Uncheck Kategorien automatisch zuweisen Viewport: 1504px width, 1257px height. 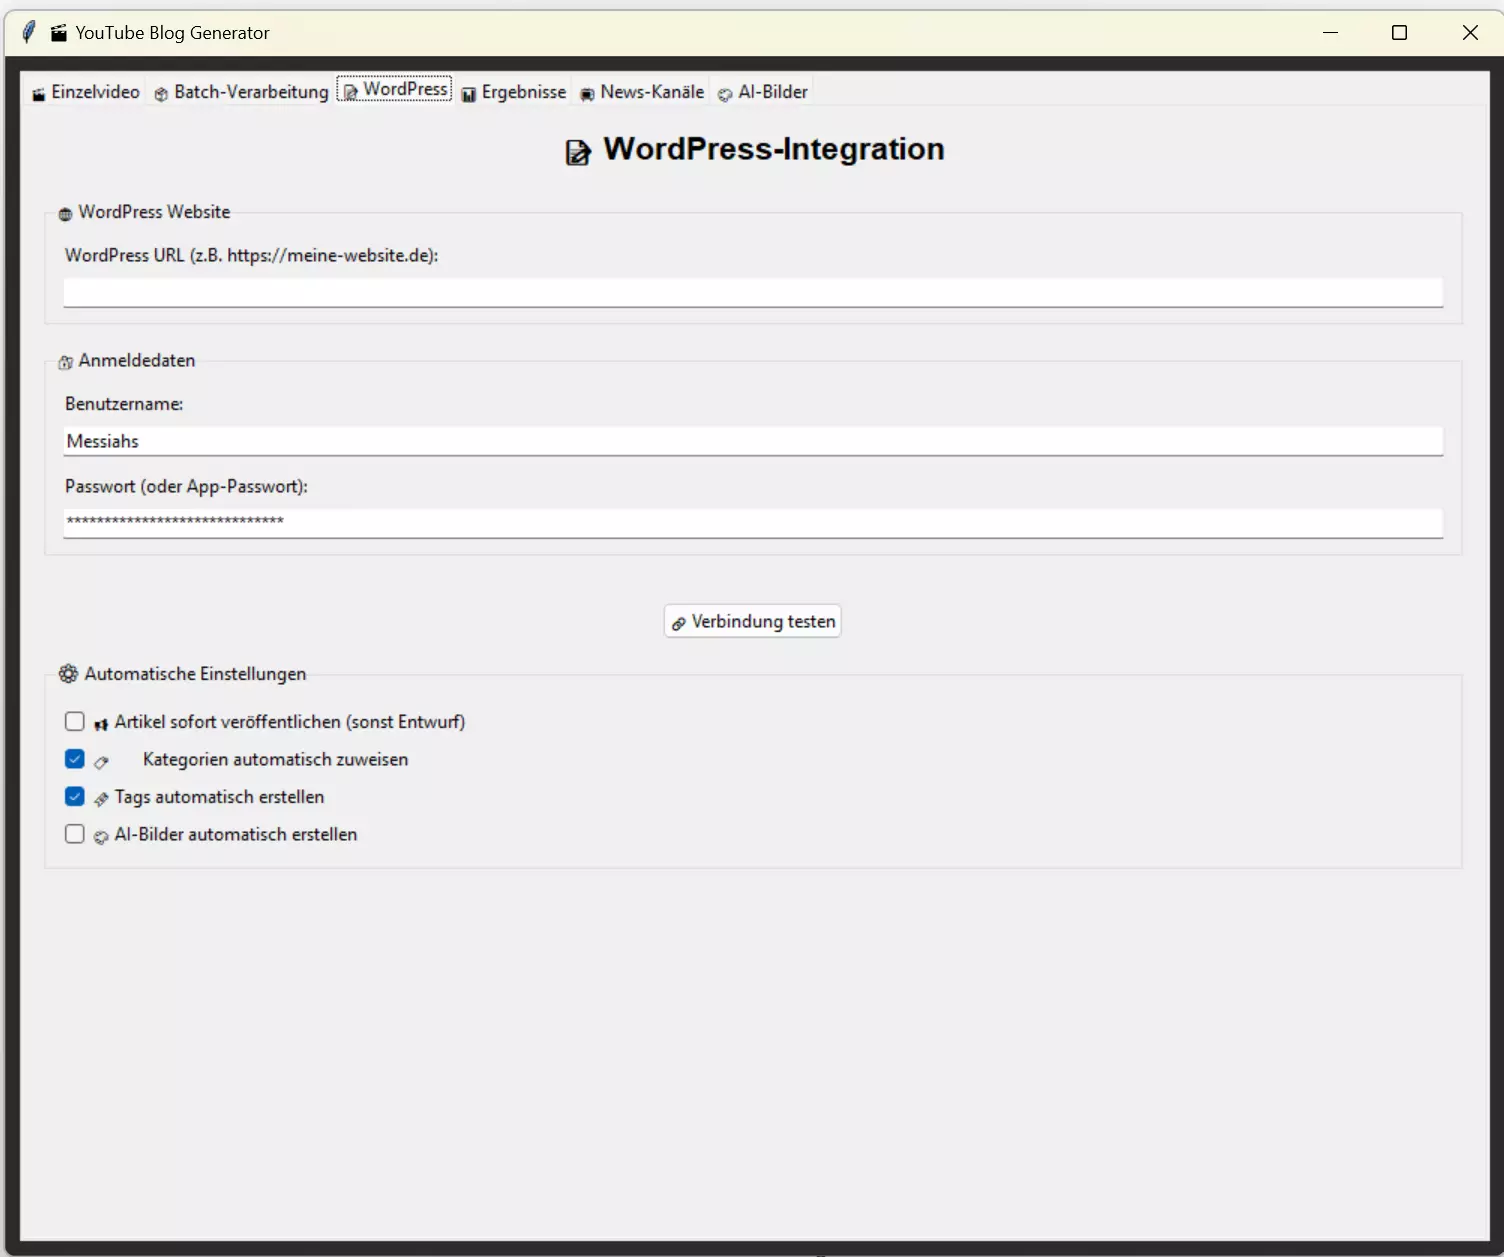(x=75, y=759)
